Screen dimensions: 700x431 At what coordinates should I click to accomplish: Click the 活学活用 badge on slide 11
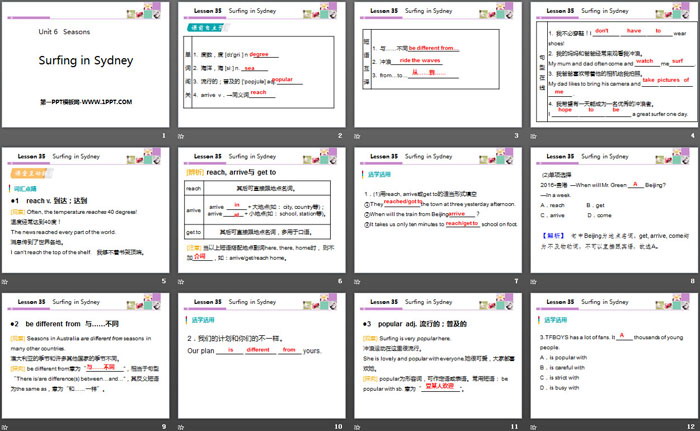point(372,320)
